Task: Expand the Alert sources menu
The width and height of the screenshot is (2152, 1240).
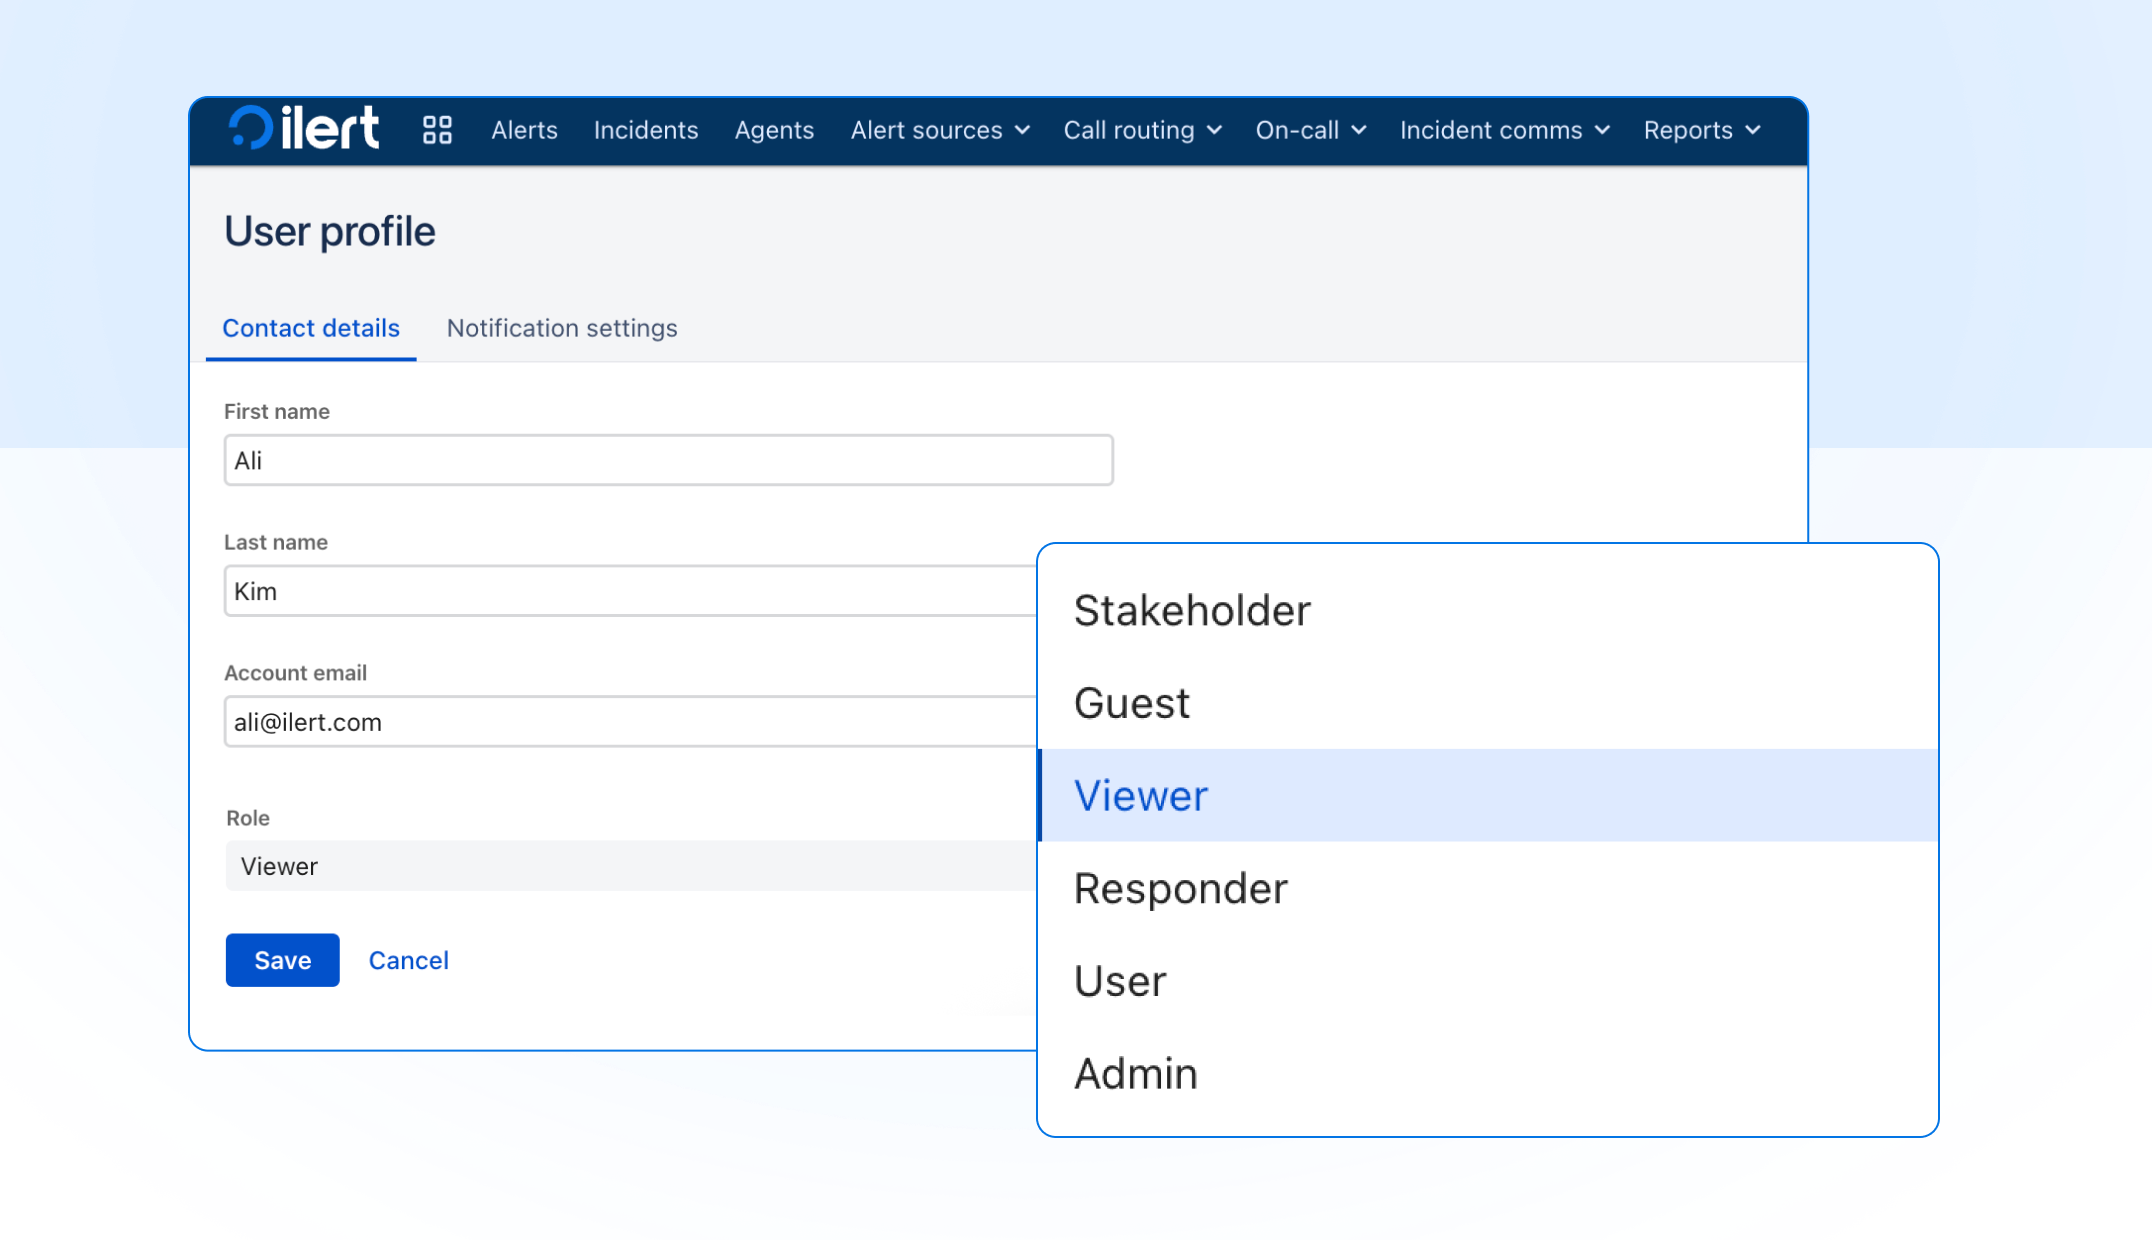Action: pyautogui.click(x=939, y=130)
